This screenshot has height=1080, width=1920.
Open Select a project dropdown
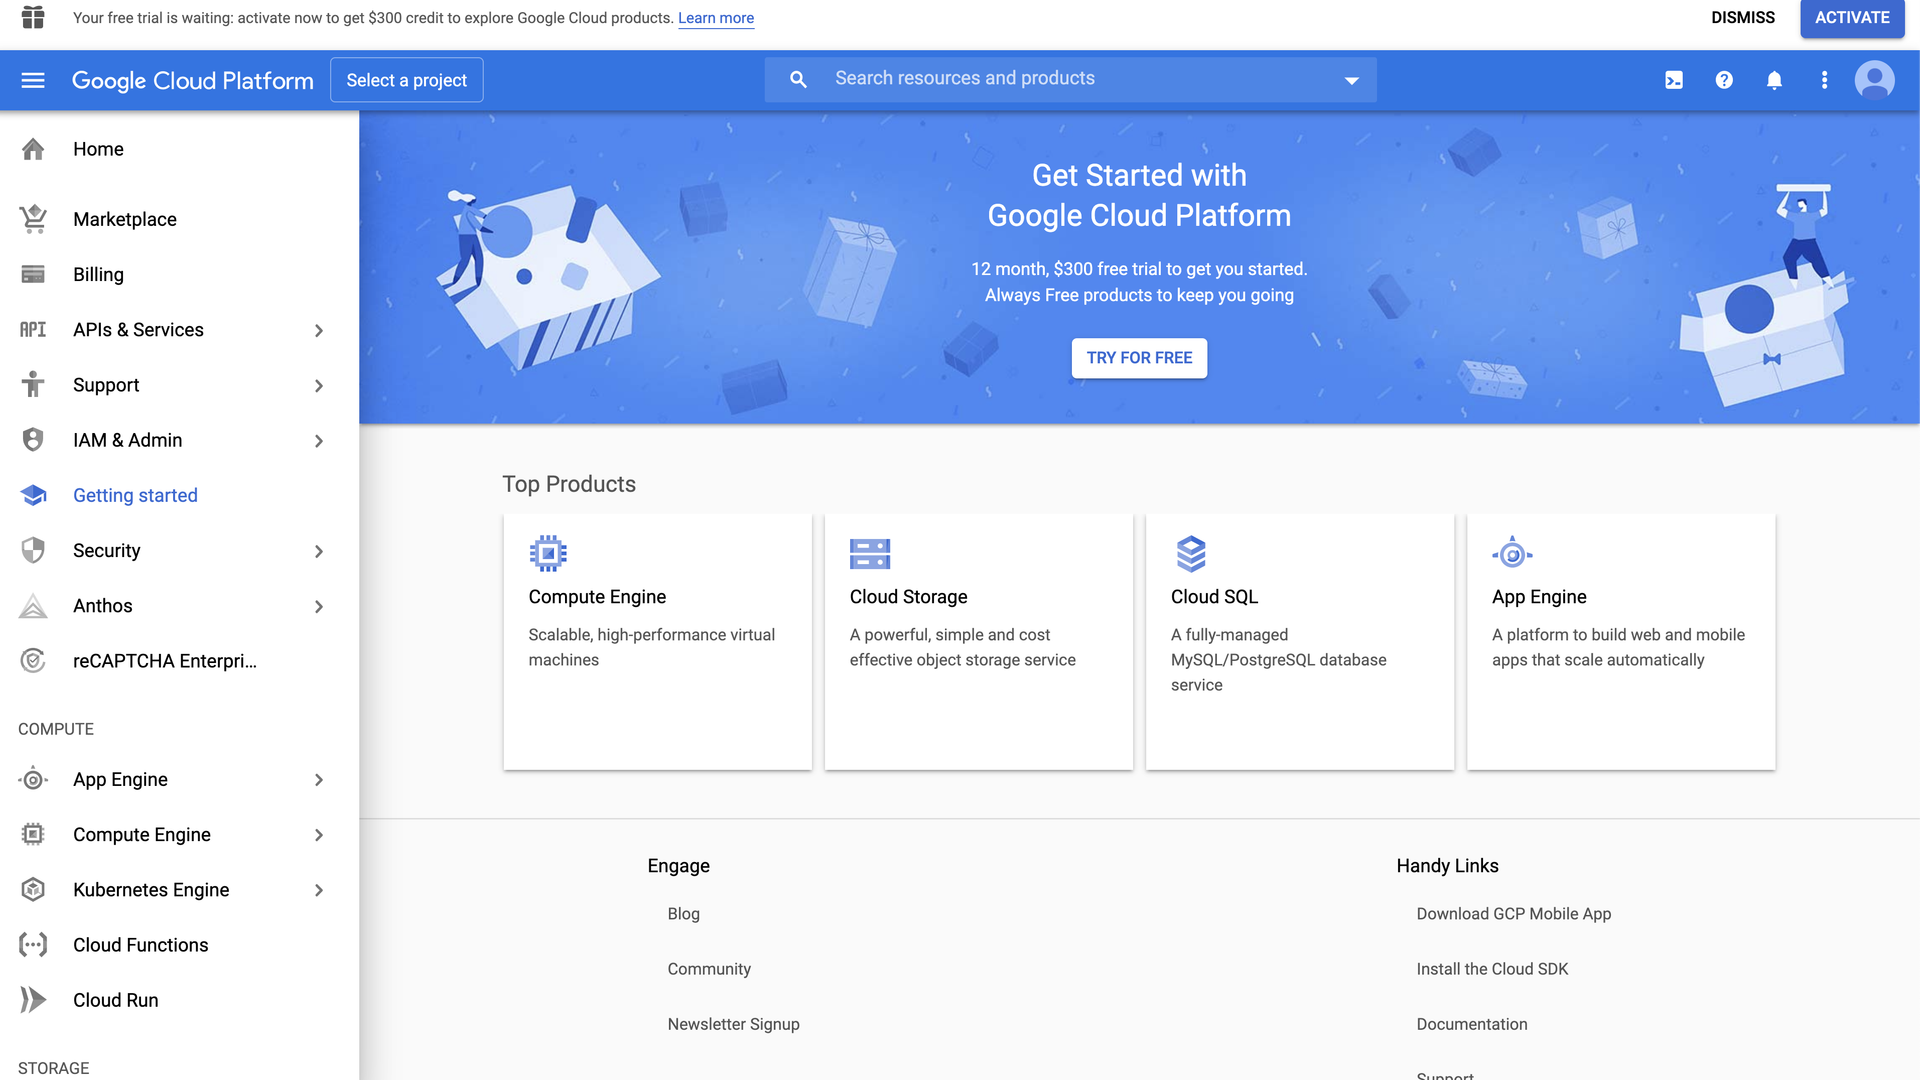click(x=406, y=80)
